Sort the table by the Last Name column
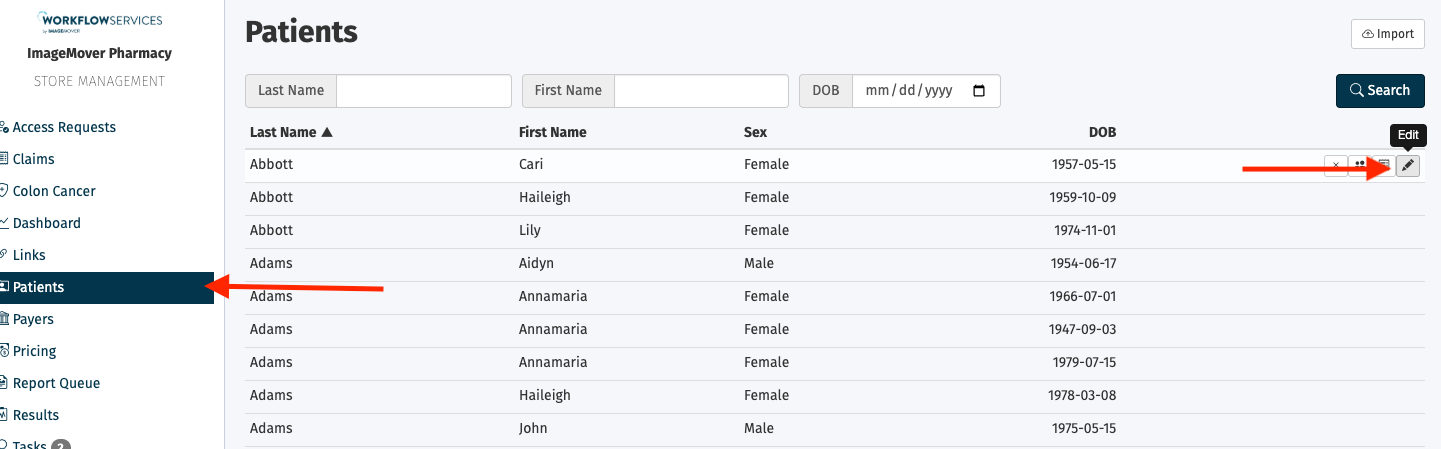Viewport: 1441px width, 449px height. pyautogui.click(x=291, y=132)
